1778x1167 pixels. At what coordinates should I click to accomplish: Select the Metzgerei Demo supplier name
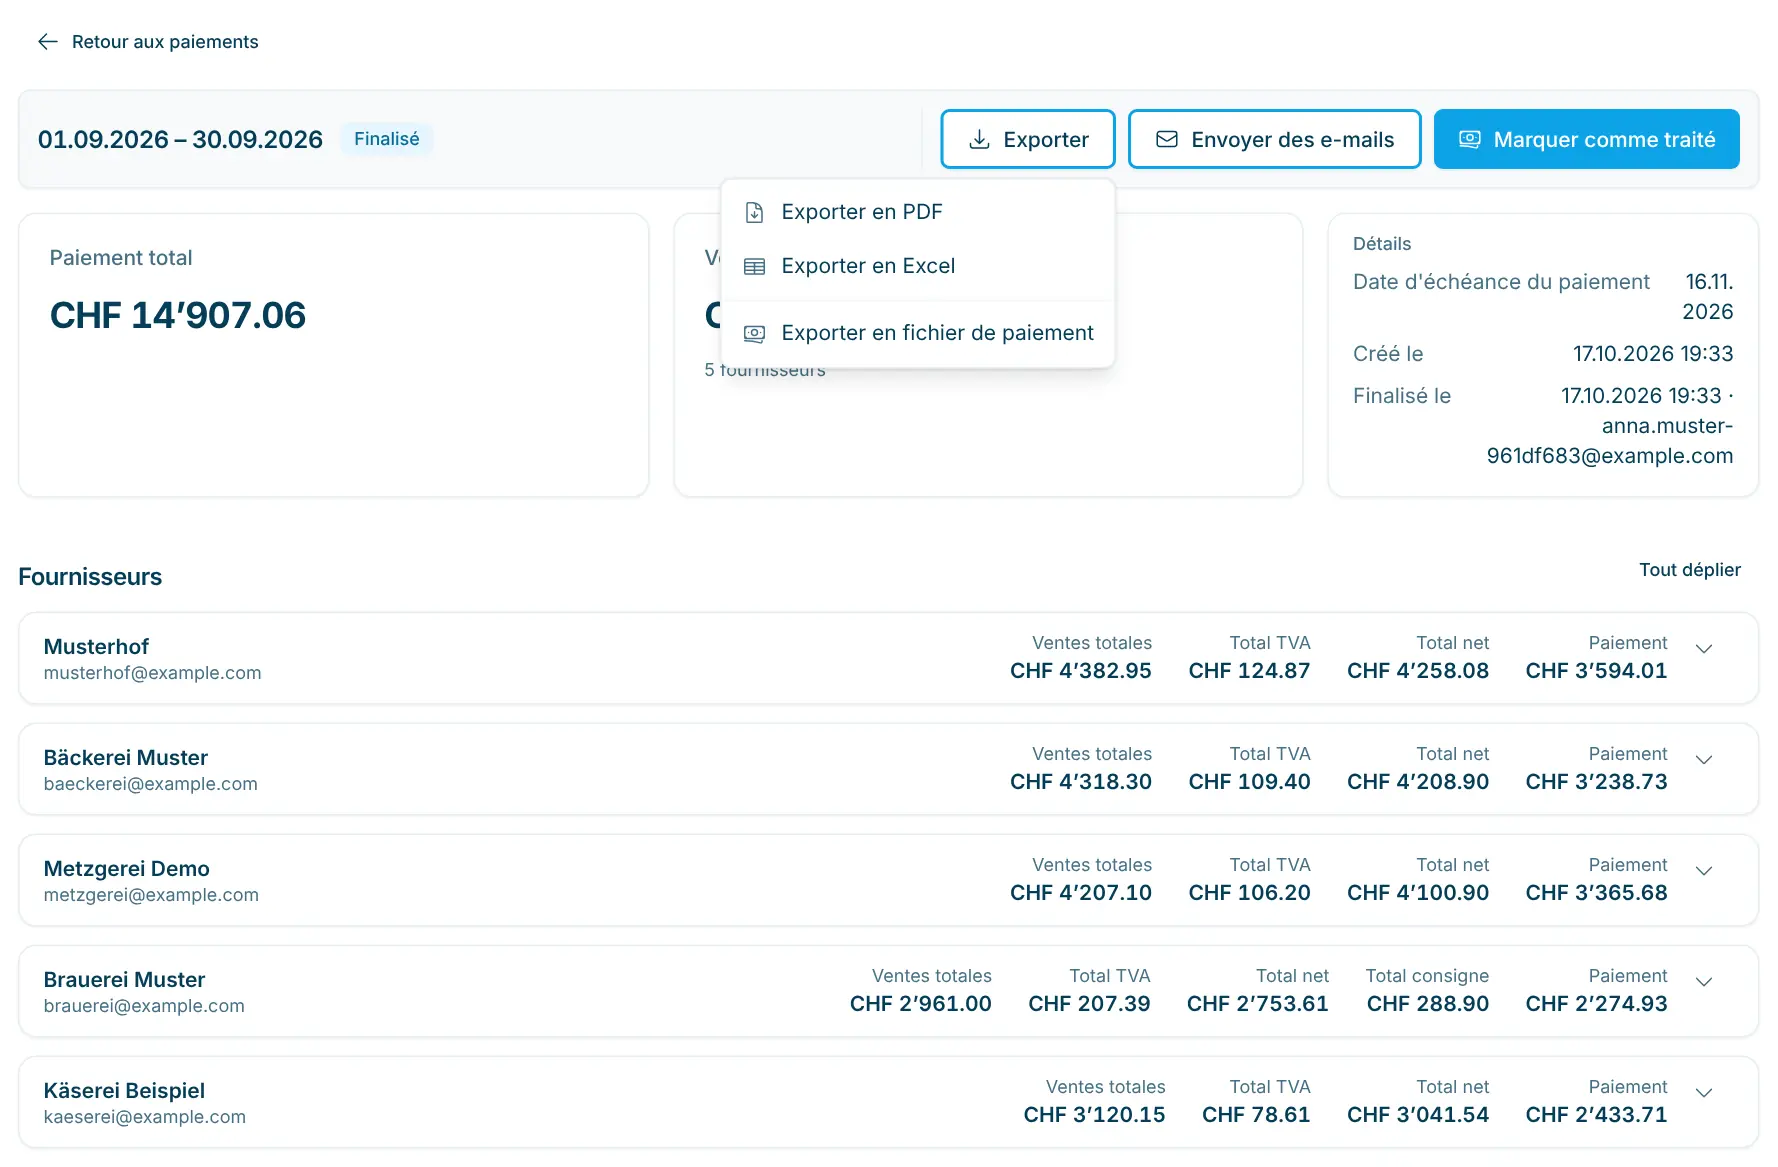(x=127, y=868)
